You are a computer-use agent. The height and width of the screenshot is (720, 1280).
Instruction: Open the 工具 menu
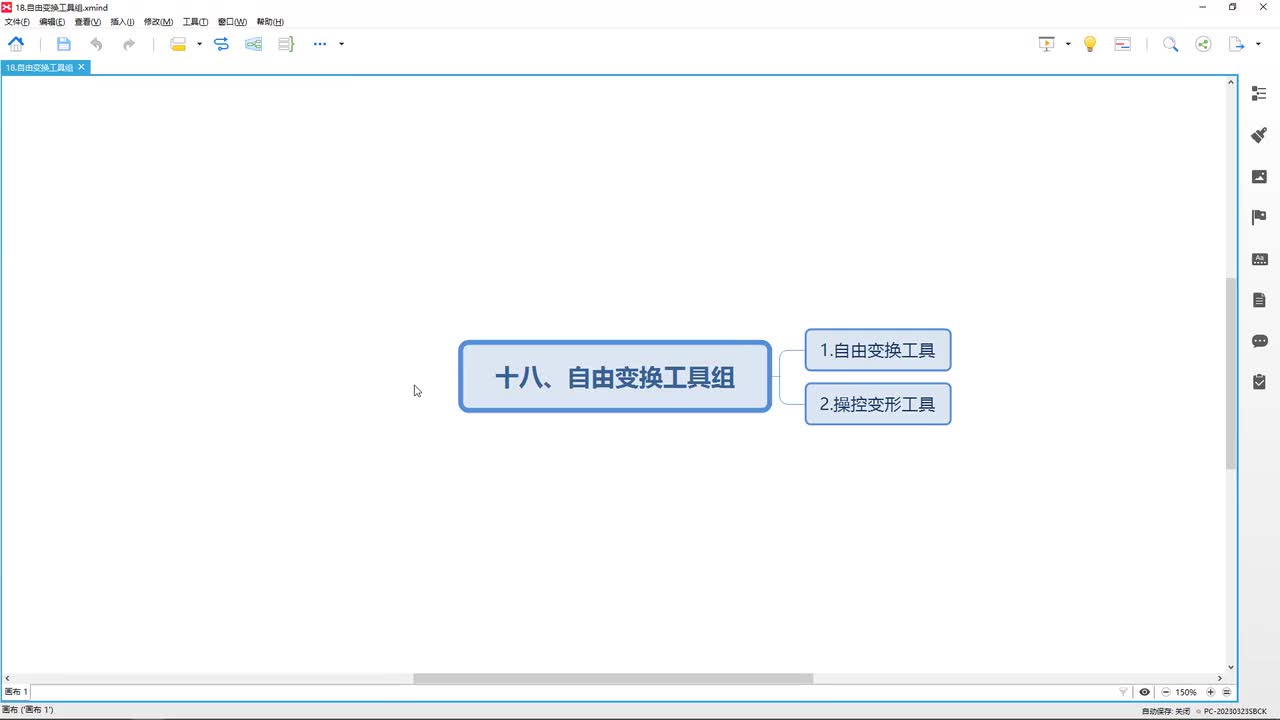coord(195,22)
